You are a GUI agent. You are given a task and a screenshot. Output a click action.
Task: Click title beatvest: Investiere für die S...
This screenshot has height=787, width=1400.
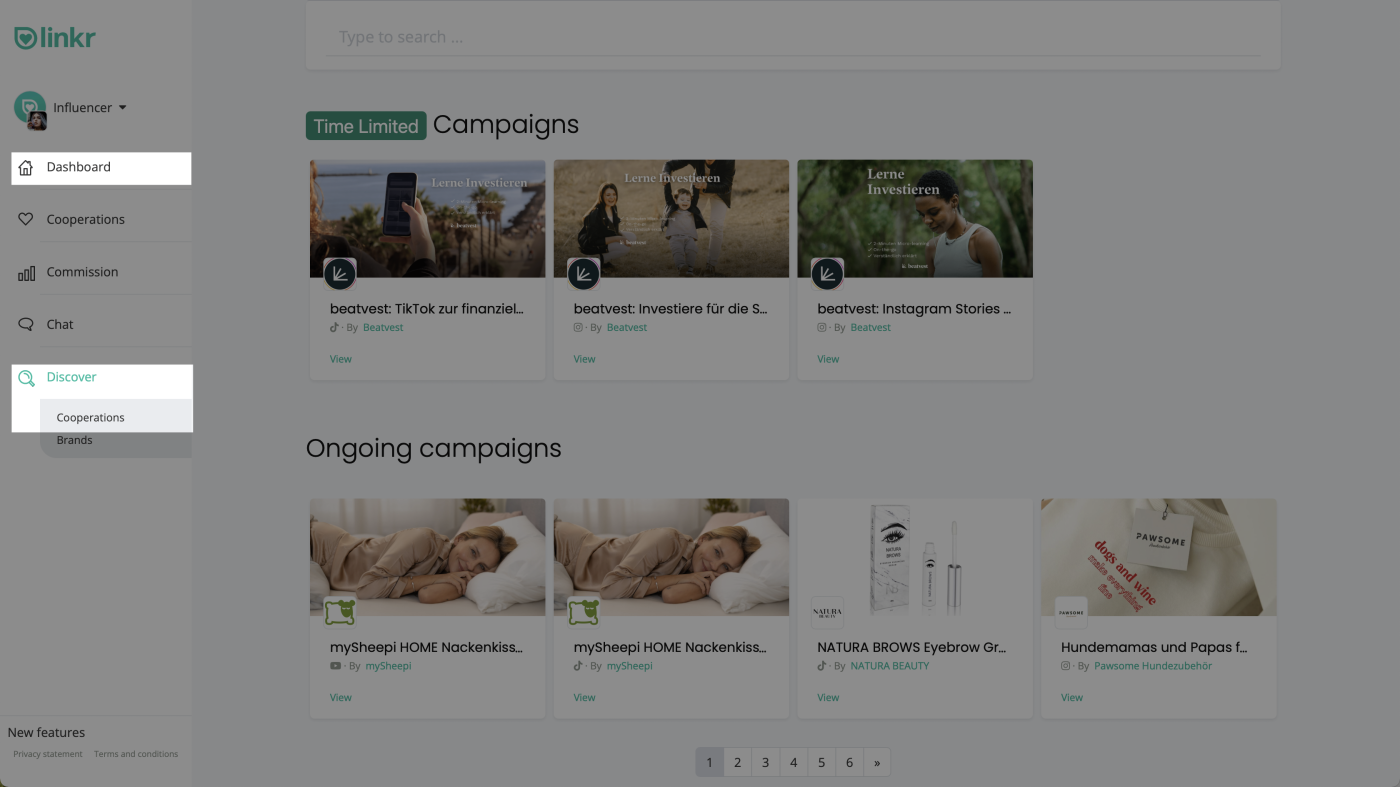671,309
